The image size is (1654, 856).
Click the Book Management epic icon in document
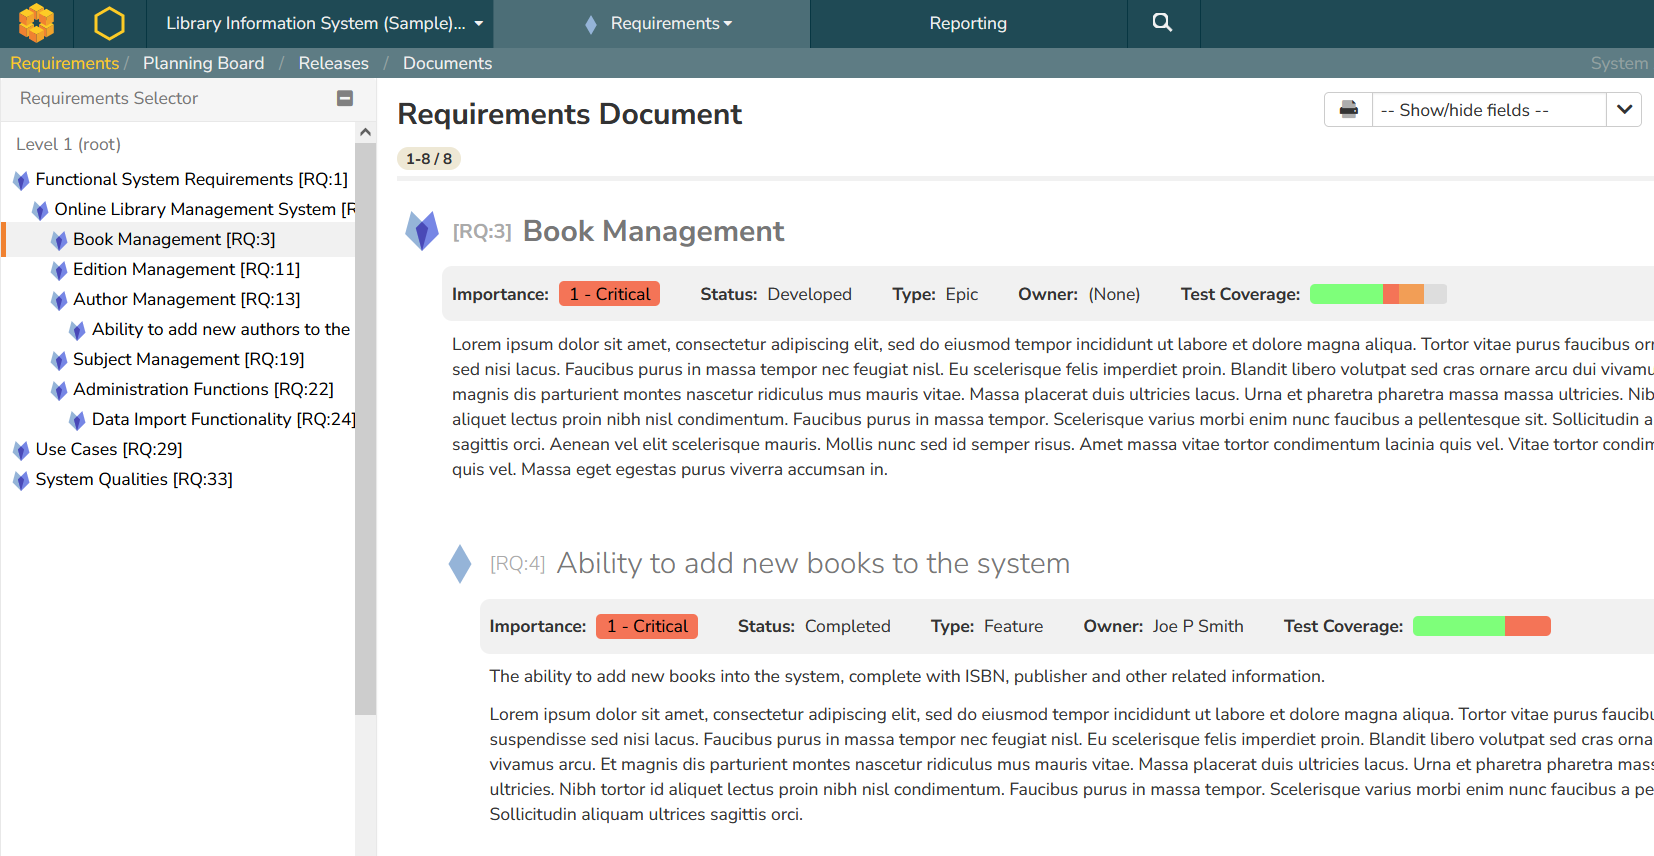tap(422, 231)
